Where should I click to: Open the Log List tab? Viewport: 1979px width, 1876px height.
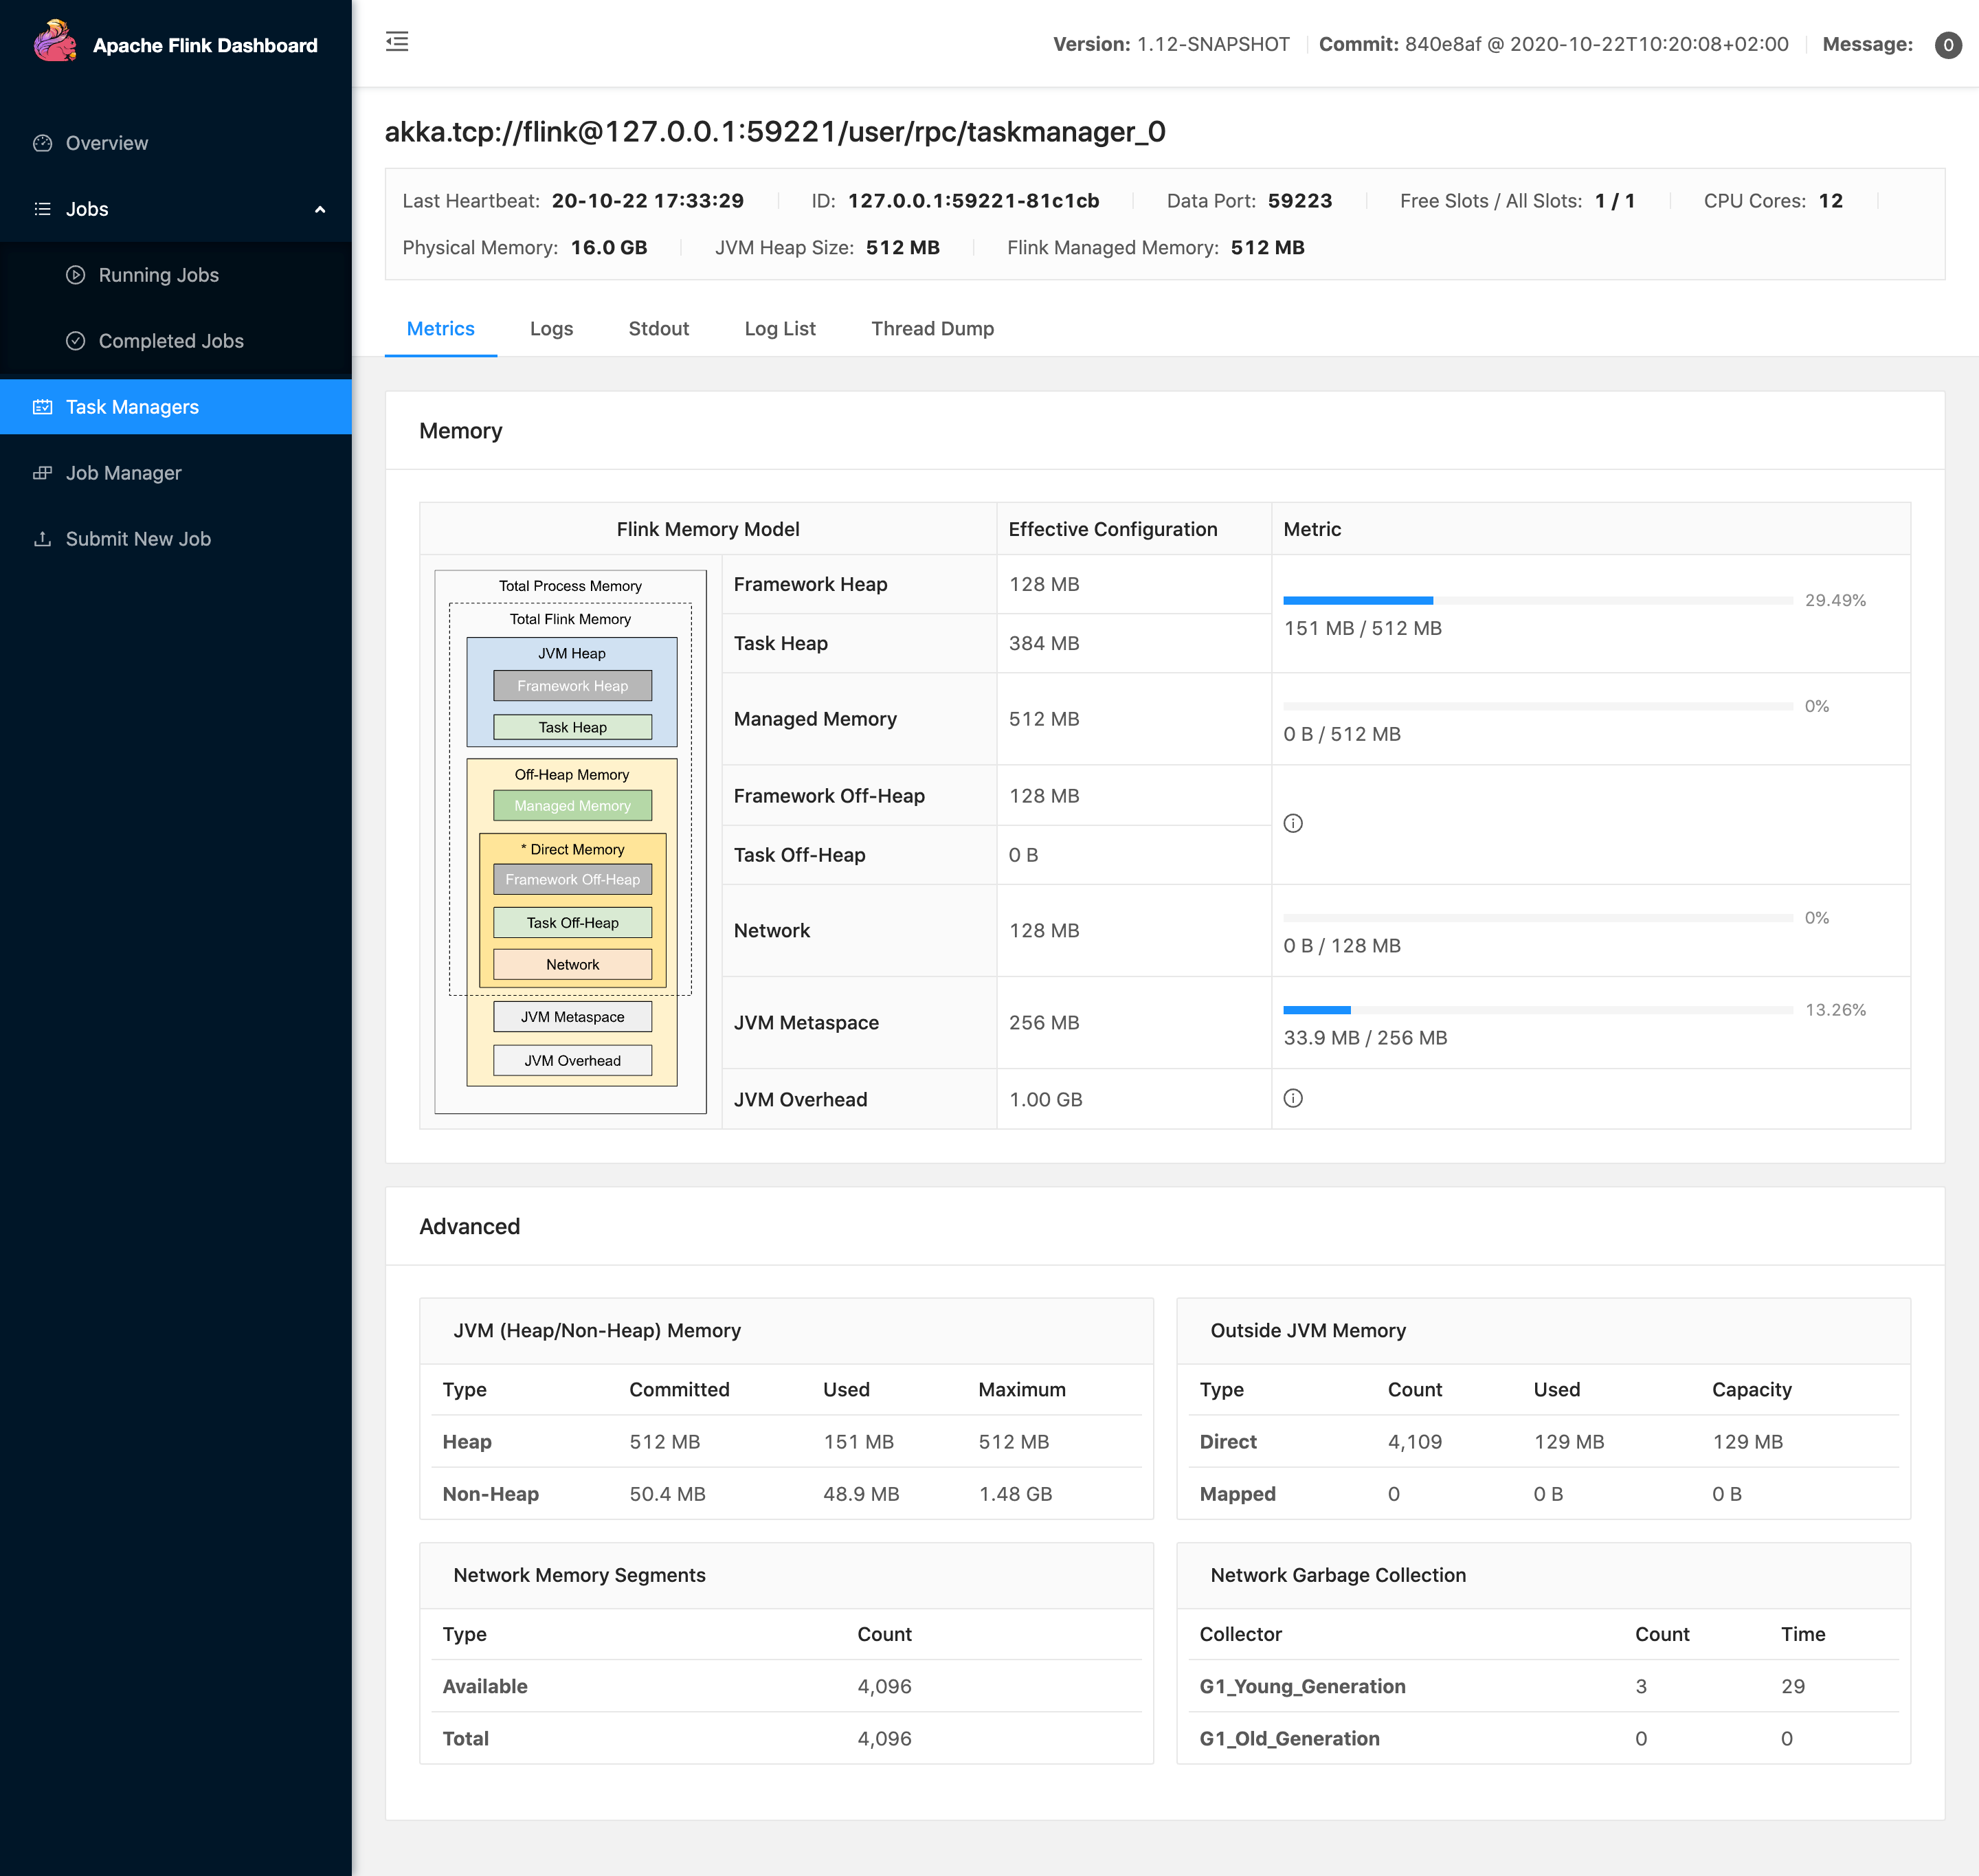[780, 329]
